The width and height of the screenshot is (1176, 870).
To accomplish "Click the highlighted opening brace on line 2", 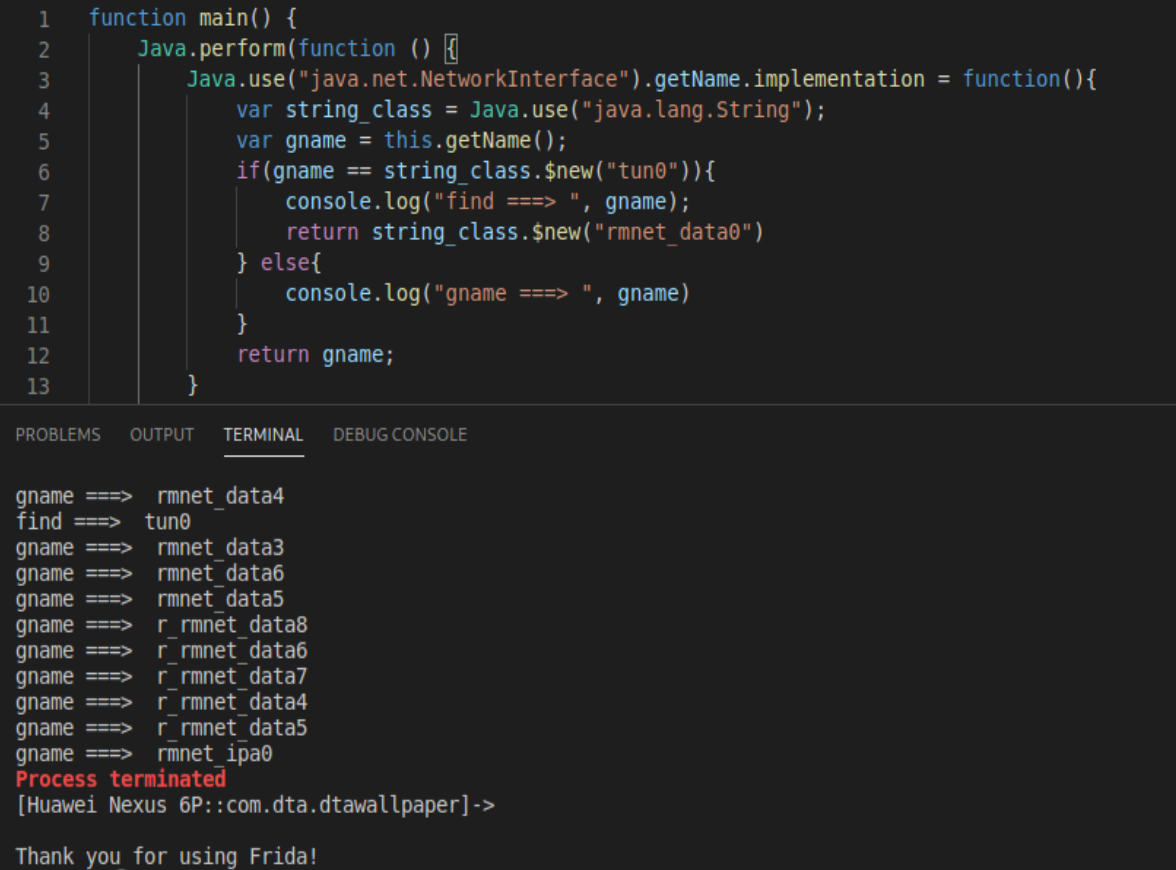I will tap(450, 49).
